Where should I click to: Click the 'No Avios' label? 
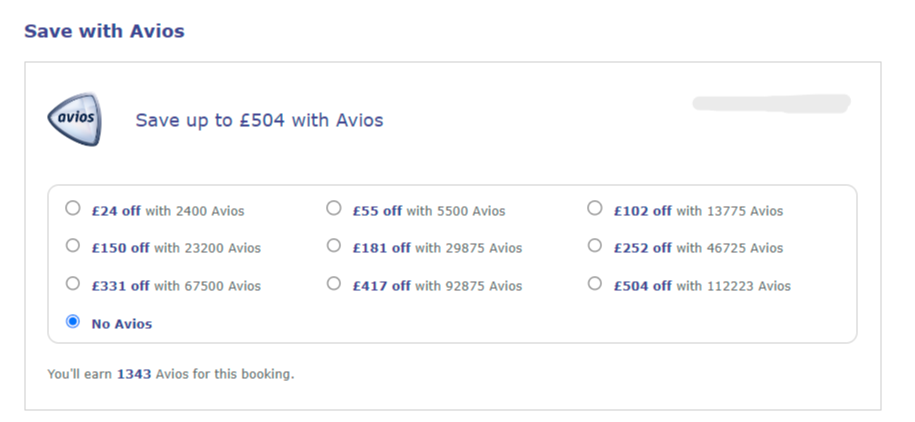[122, 324]
